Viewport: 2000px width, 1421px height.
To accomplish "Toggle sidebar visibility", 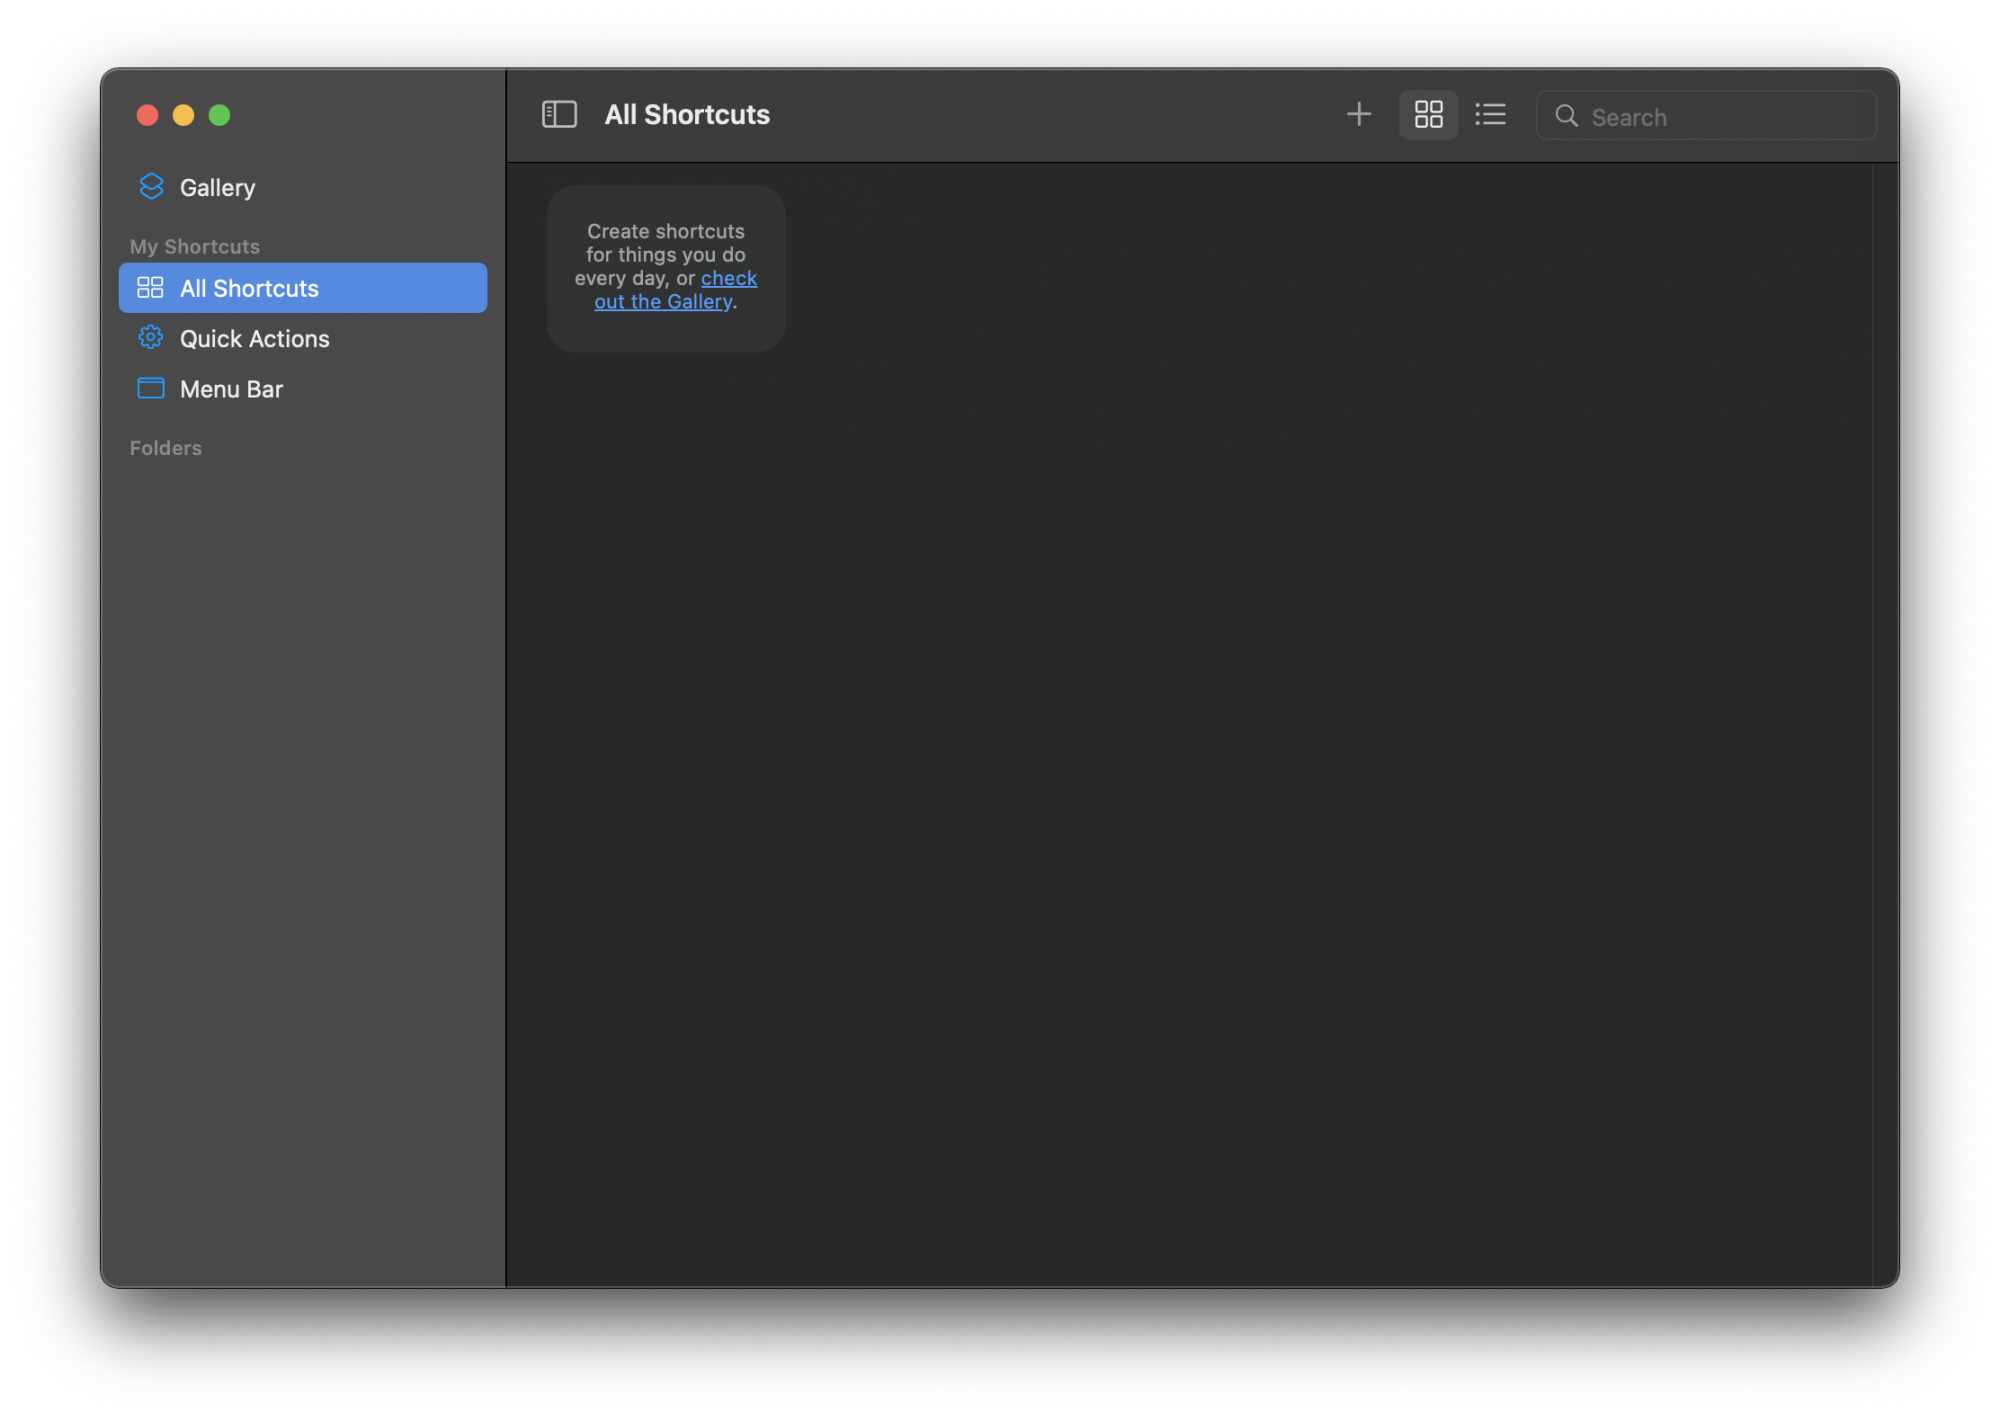I will [560, 114].
